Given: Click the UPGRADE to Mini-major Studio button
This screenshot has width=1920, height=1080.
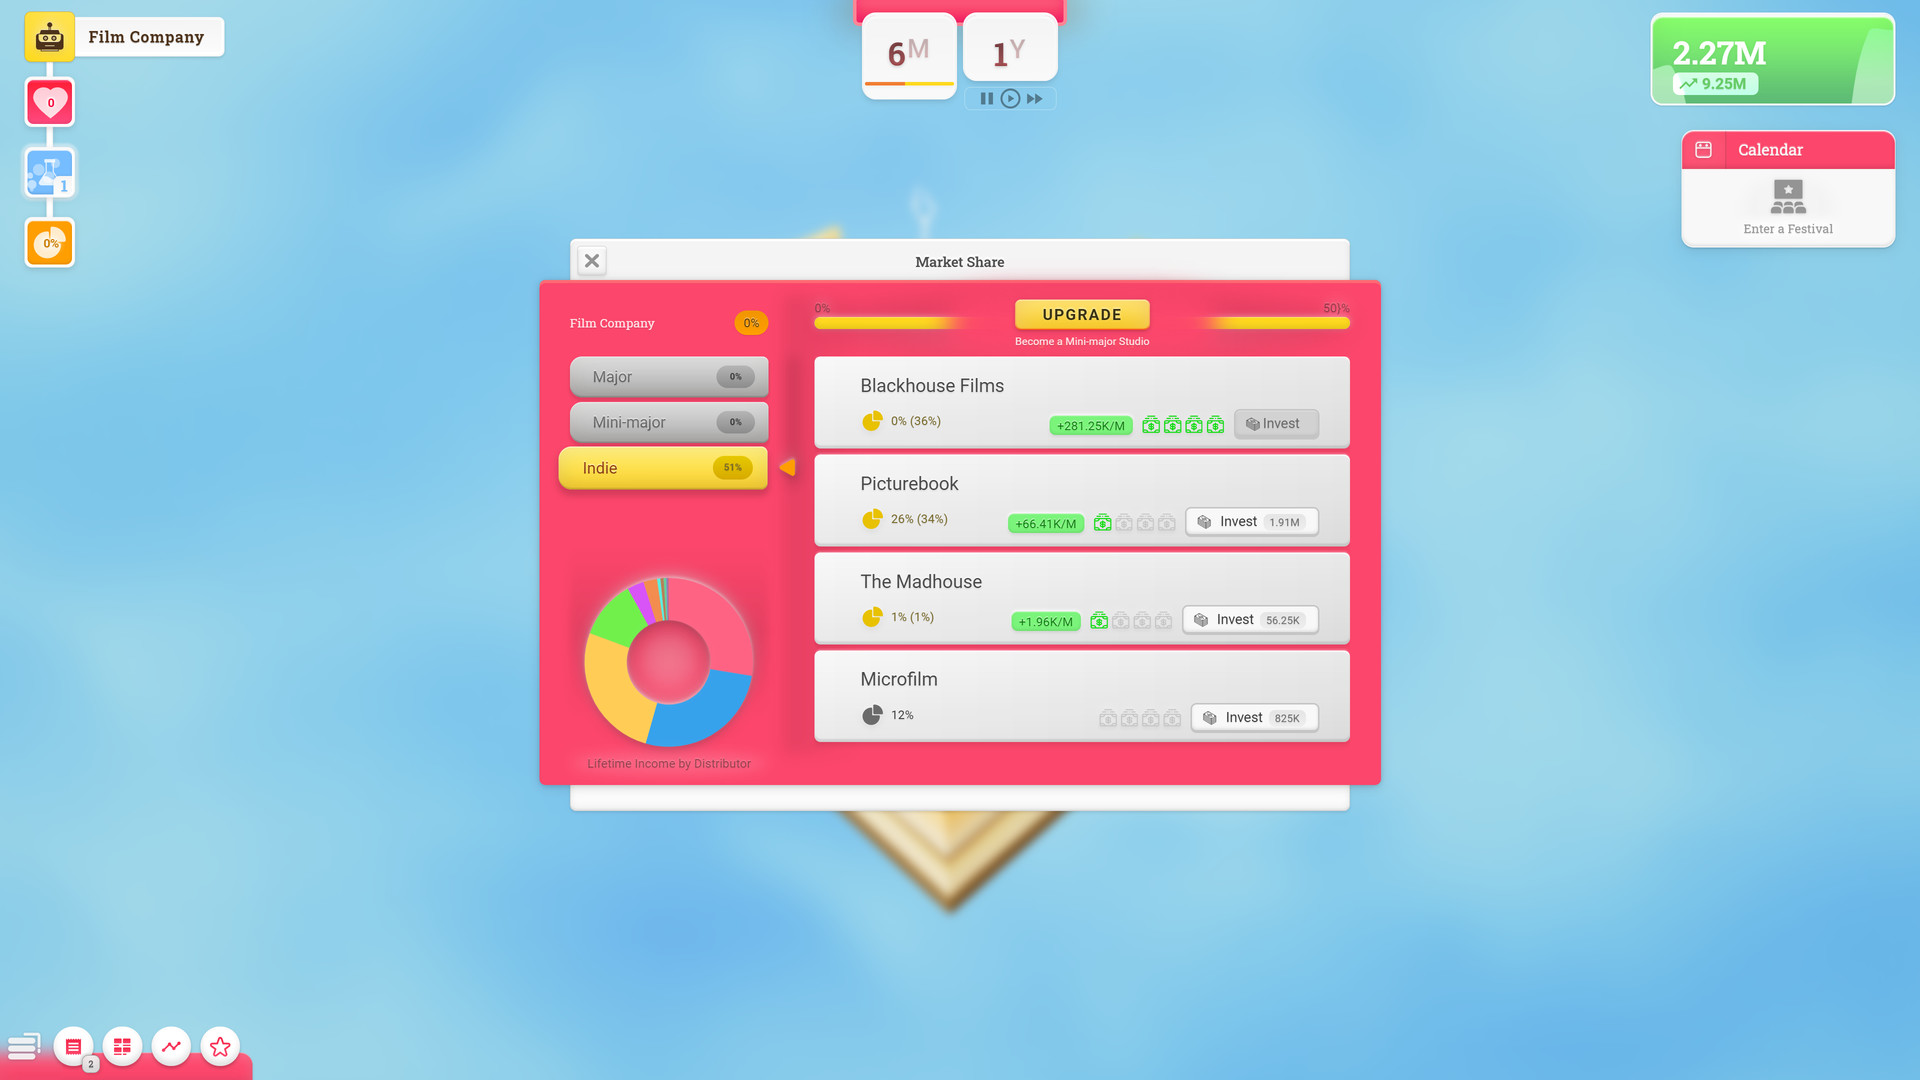Looking at the screenshot, I should pos(1081,314).
